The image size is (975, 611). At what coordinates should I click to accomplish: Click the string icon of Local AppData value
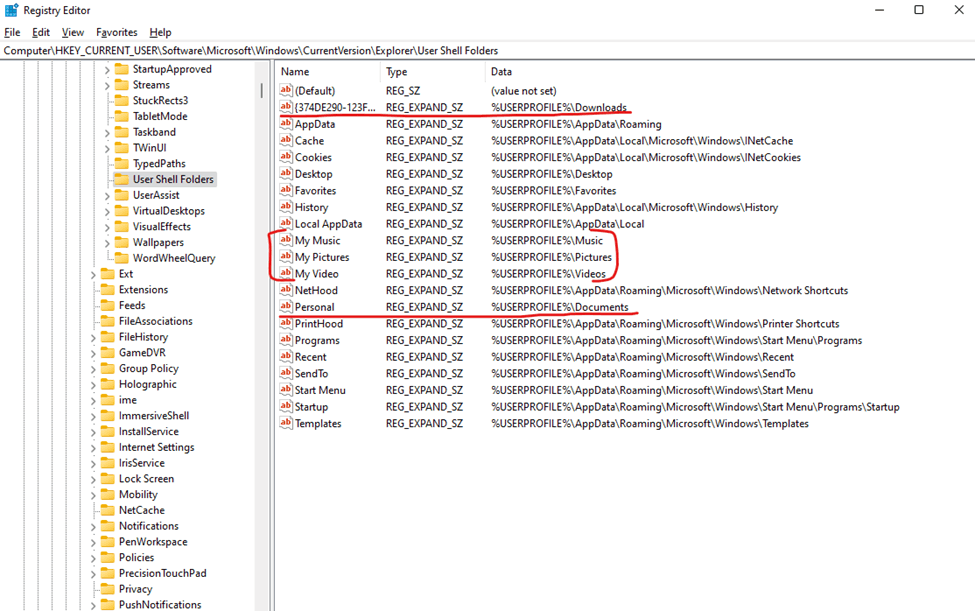(x=285, y=223)
